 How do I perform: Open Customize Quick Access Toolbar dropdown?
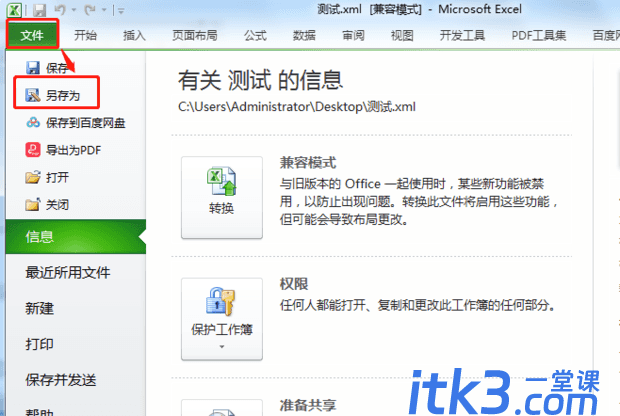pyautogui.click(x=121, y=11)
